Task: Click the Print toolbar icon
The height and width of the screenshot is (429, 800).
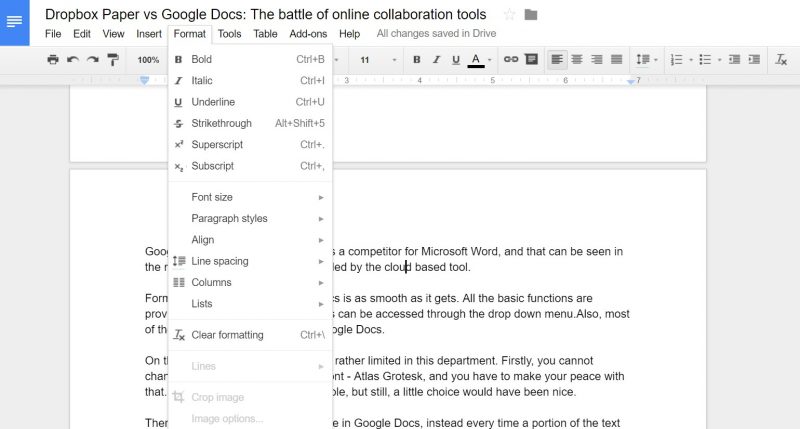Action: [x=53, y=60]
